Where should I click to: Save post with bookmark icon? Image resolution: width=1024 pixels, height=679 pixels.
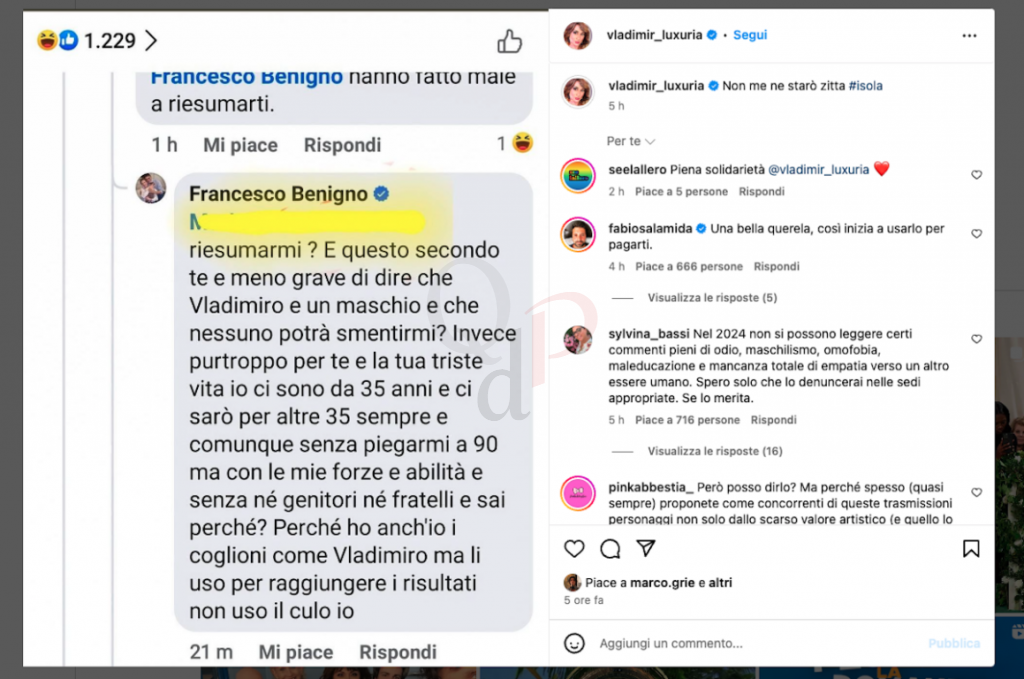[x=971, y=548]
